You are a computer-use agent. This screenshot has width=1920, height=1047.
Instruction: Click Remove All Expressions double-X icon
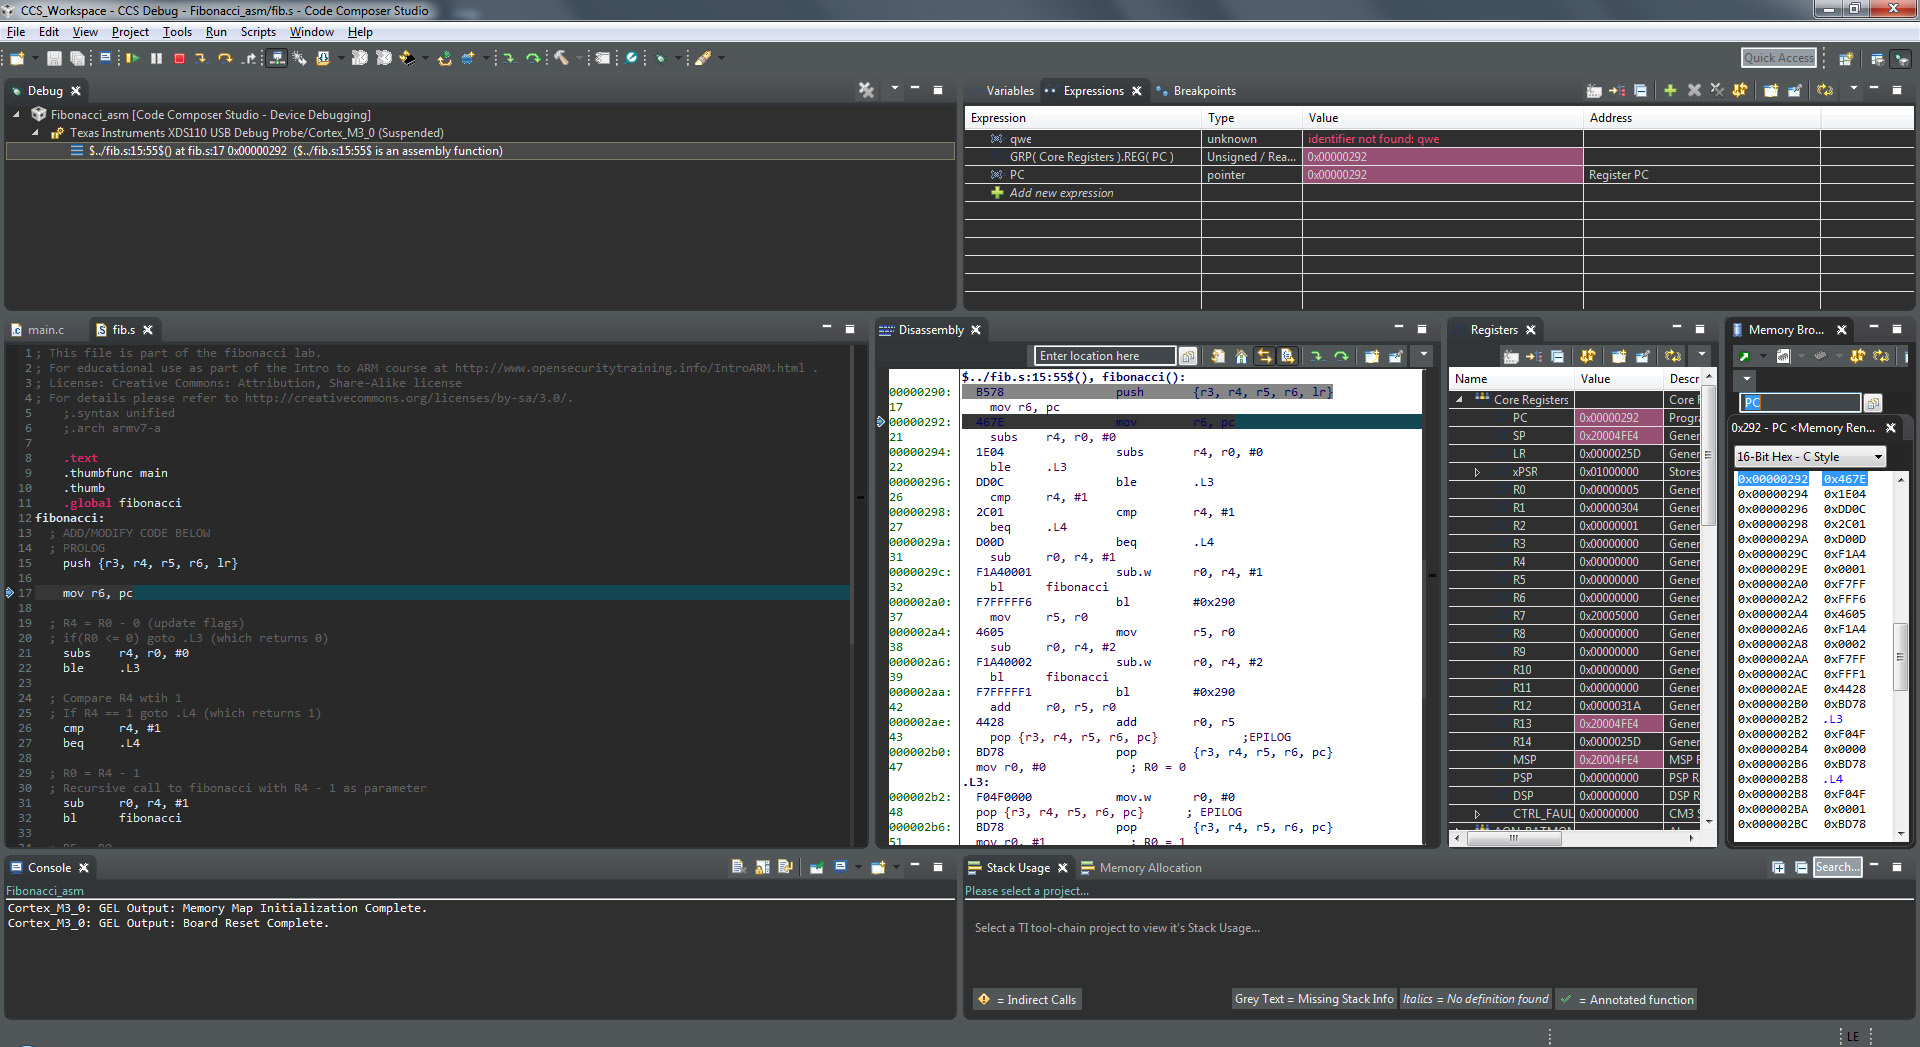[1717, 91]
